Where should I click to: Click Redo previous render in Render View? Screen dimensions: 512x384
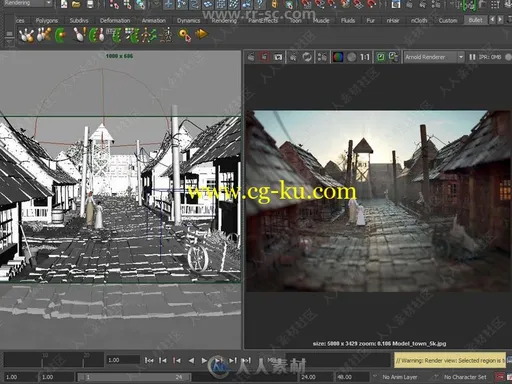tap(252, 57)
